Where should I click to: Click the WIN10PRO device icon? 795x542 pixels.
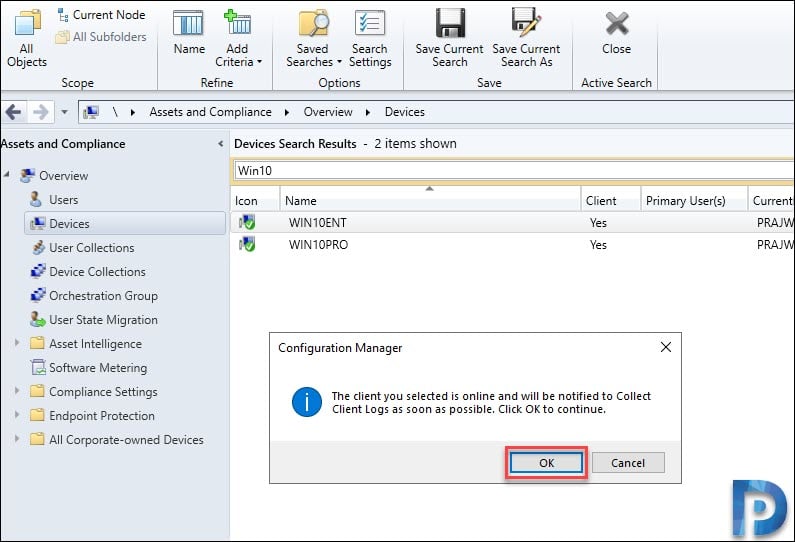(247, 244)
